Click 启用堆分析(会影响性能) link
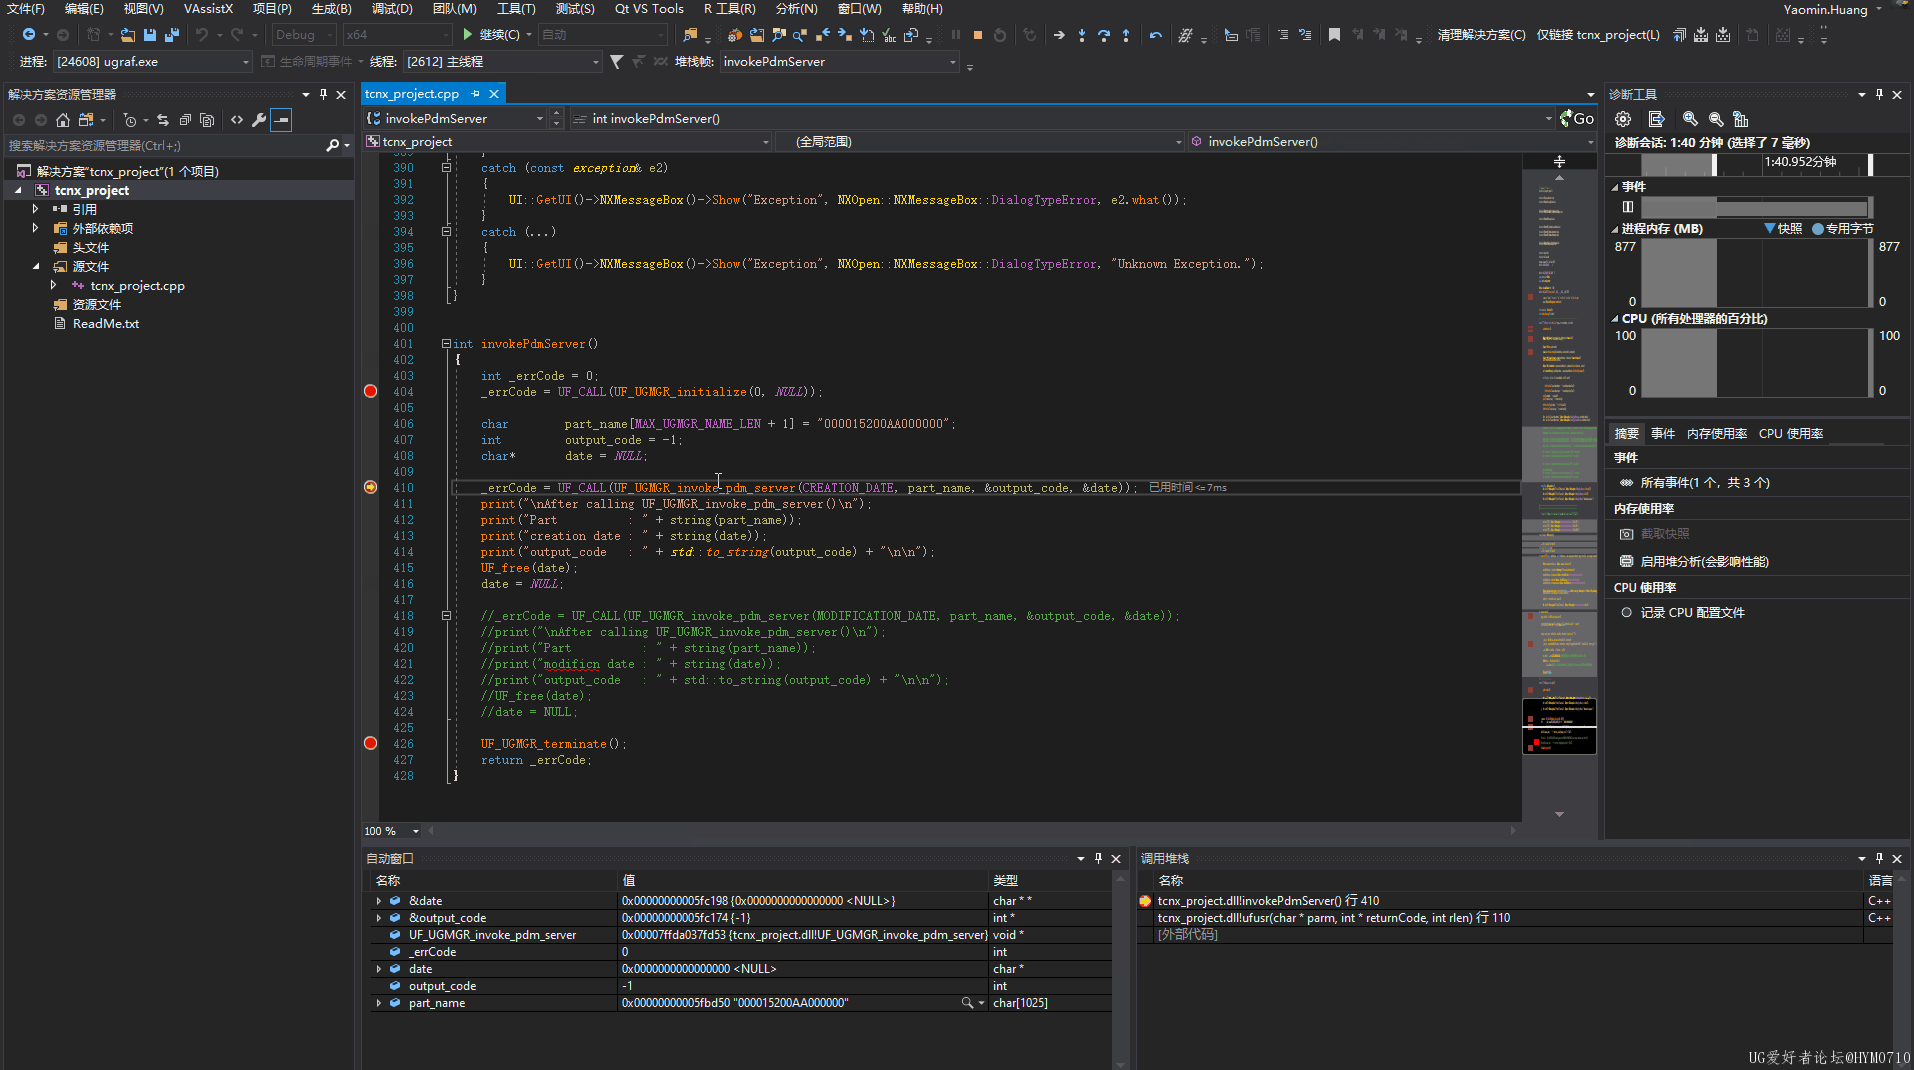This screenshot has width=1914, height=1070. click(x=1704, y=561)
